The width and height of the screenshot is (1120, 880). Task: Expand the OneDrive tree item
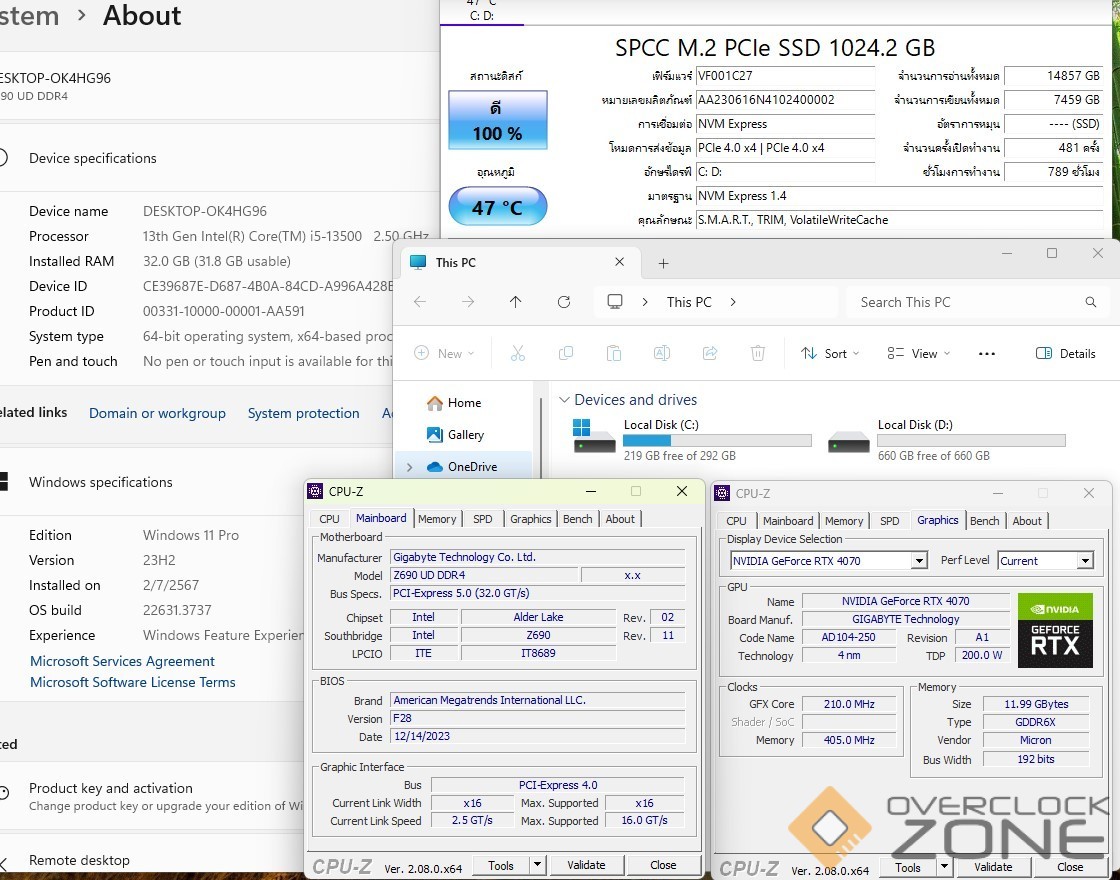pos(410,467)
